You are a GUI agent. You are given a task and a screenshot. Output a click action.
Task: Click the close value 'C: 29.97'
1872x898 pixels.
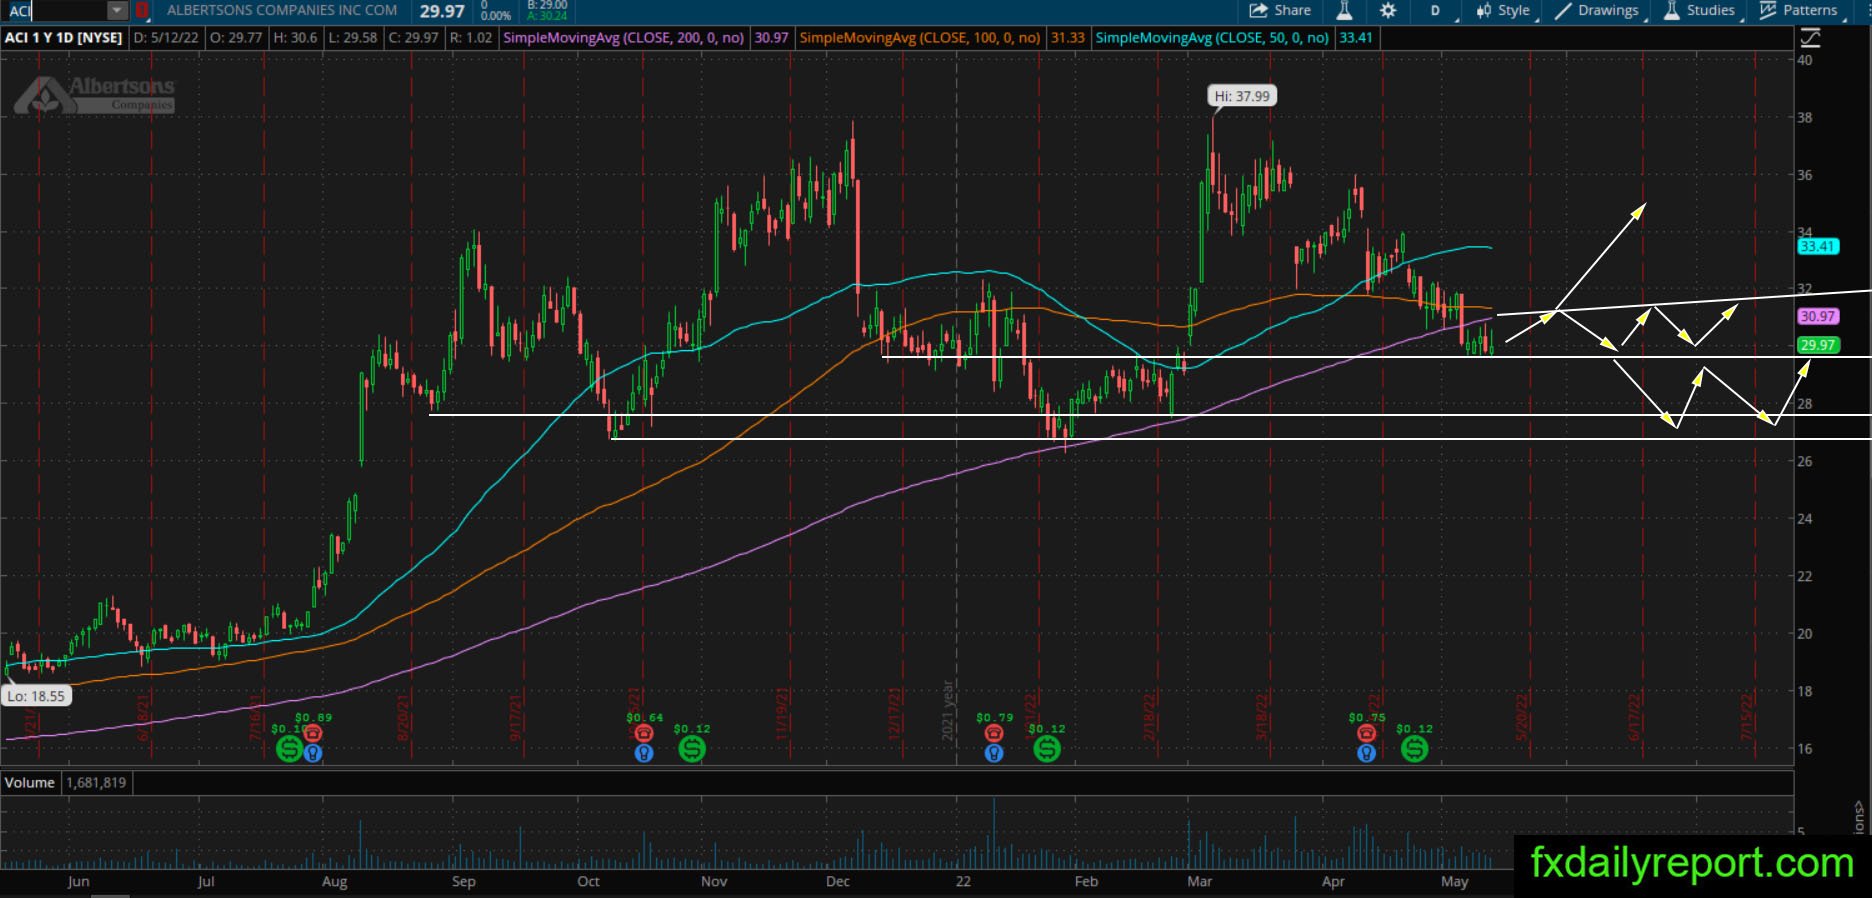click(x=414, y=38)
